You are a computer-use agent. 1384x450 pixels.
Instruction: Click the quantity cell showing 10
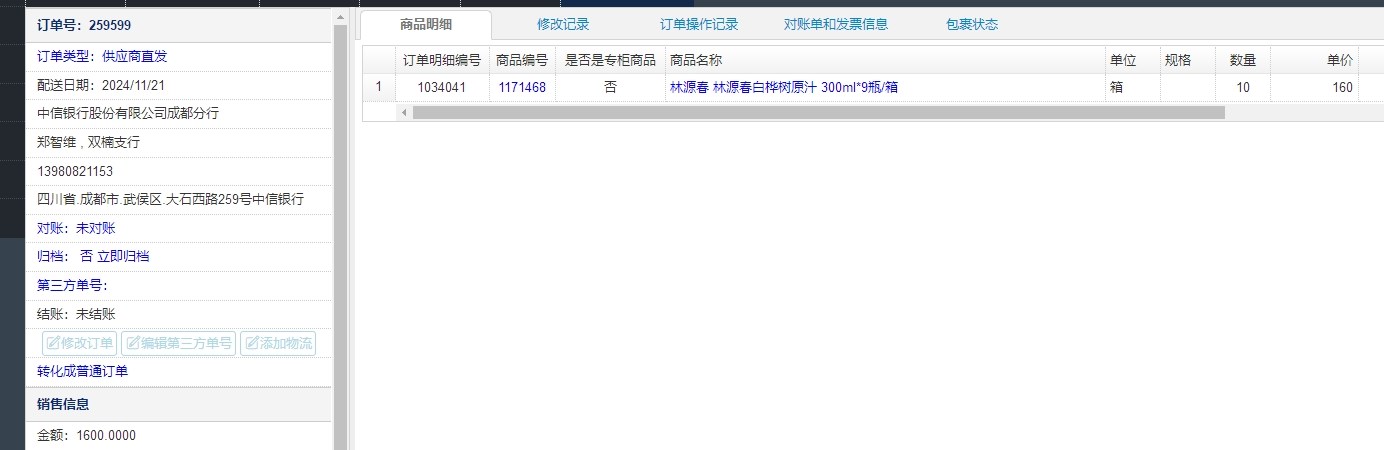point(1243,87)
